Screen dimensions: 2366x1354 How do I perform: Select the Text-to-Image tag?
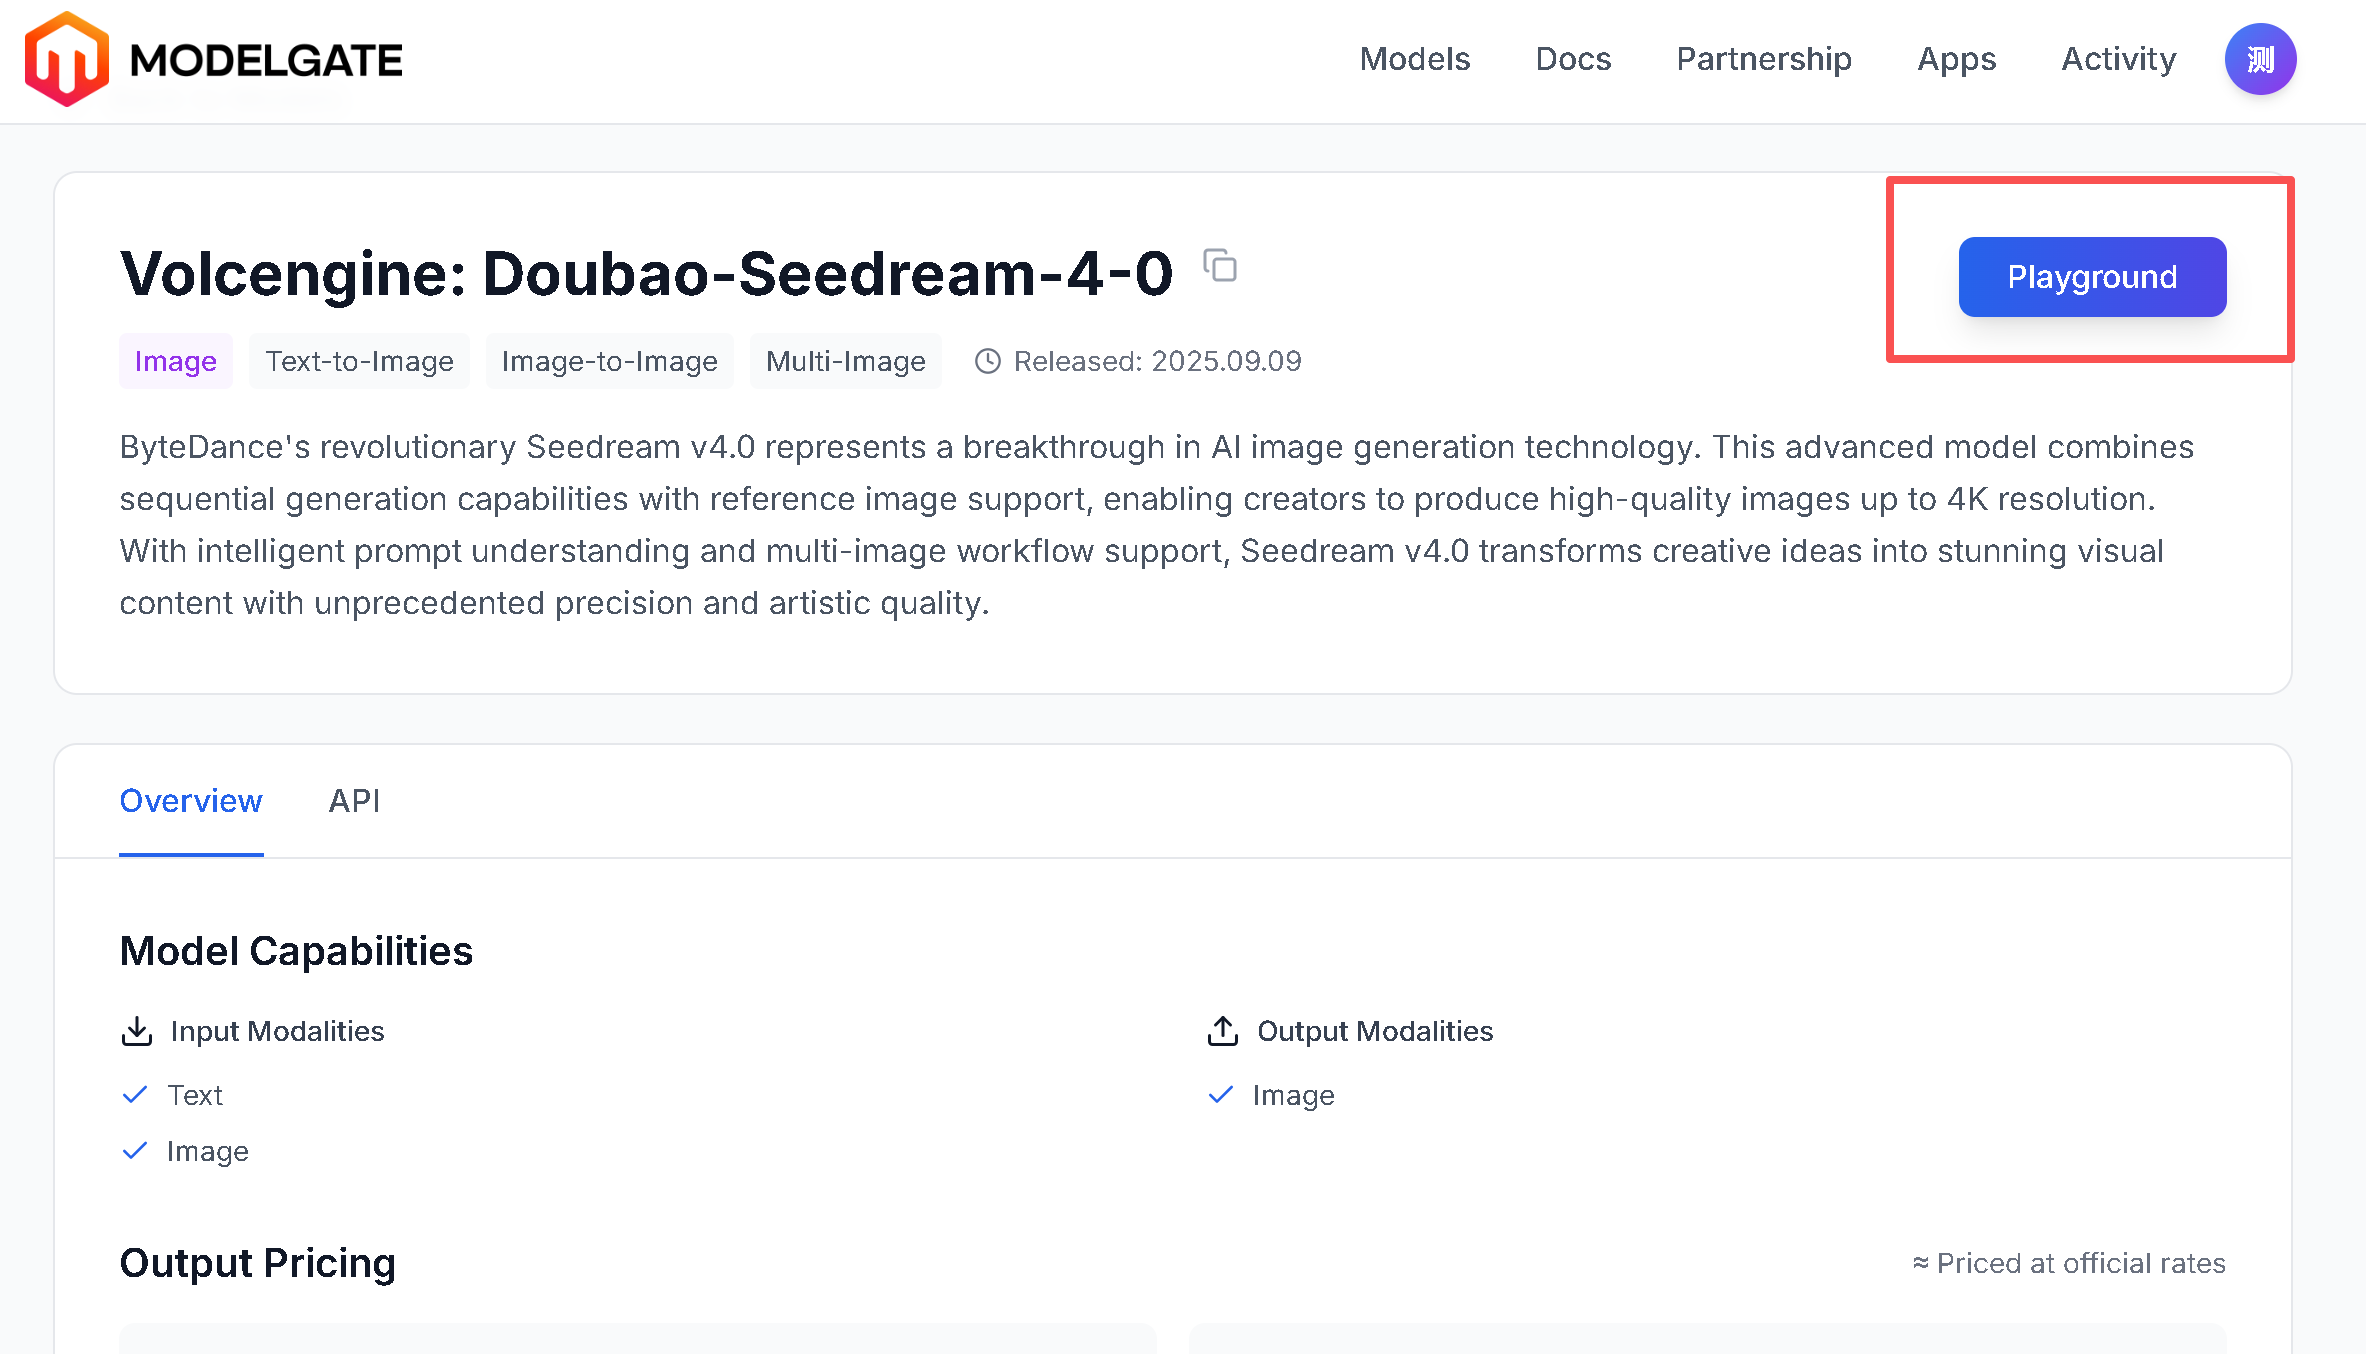(359, 361)
